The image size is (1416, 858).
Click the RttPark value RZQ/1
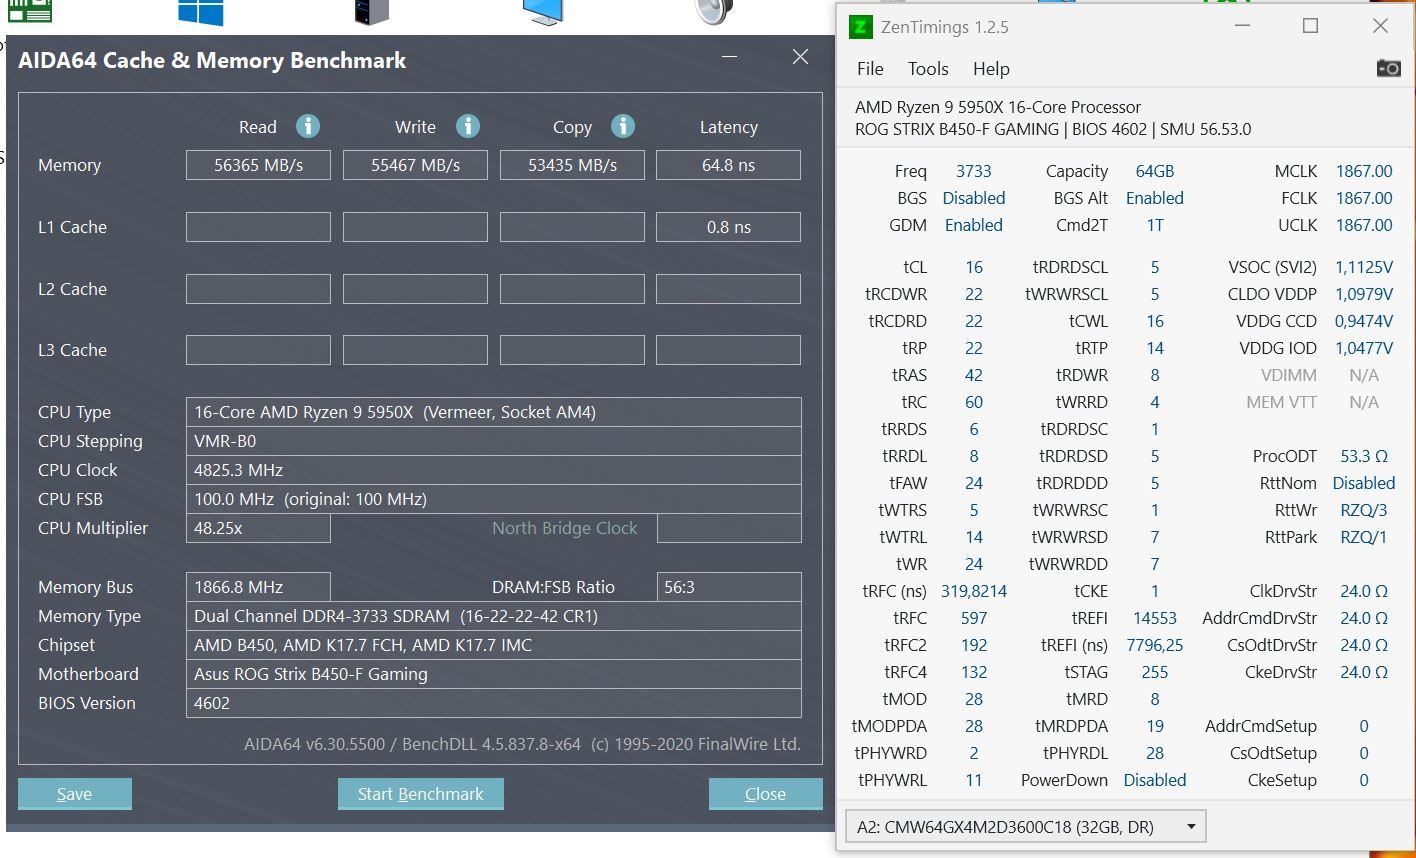click(1364, 537)
